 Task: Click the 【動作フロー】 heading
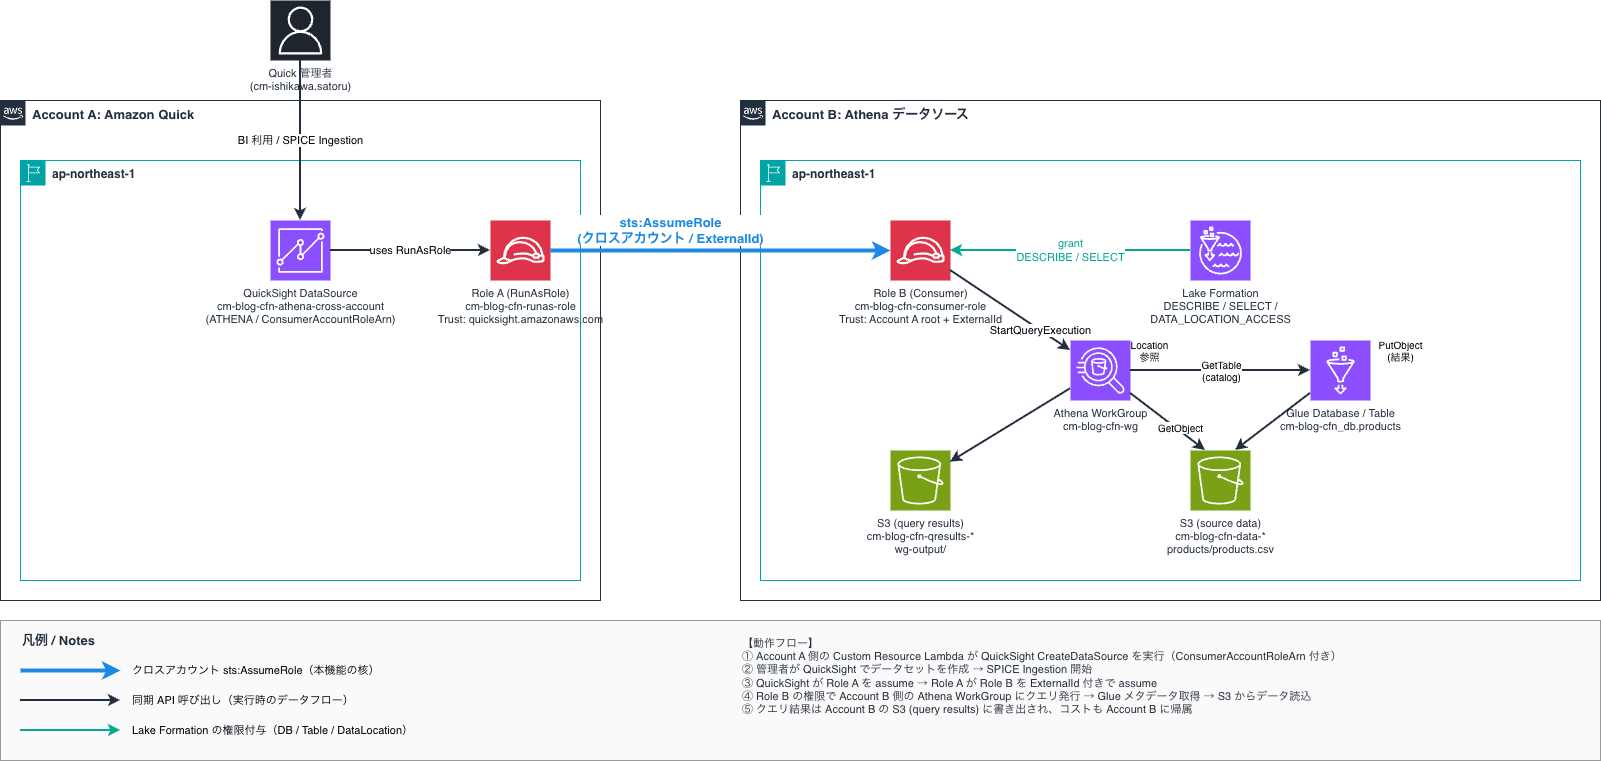click(780, 643)
